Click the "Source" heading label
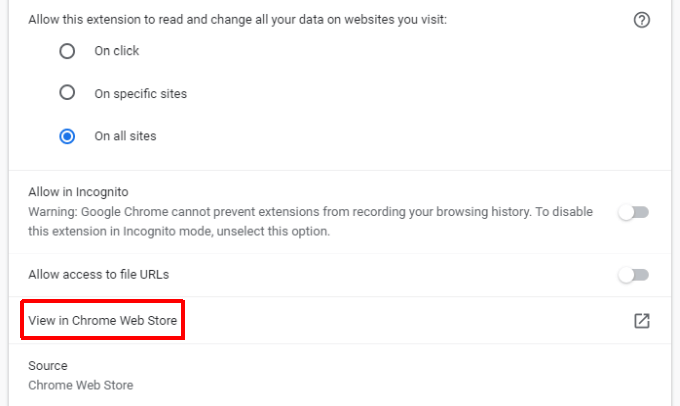The height and width of the screenshot is (406, 680). (x=47, y=366)
